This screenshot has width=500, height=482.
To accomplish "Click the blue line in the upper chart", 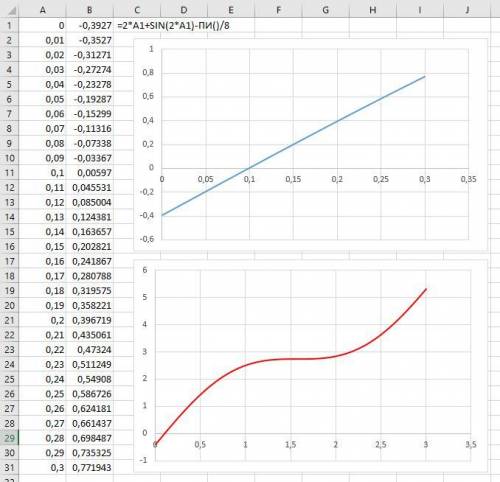I will coord(293,145).
